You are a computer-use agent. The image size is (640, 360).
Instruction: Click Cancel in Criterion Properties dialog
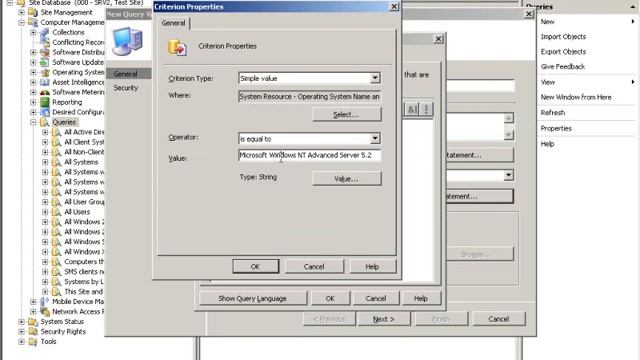(314, 267)
